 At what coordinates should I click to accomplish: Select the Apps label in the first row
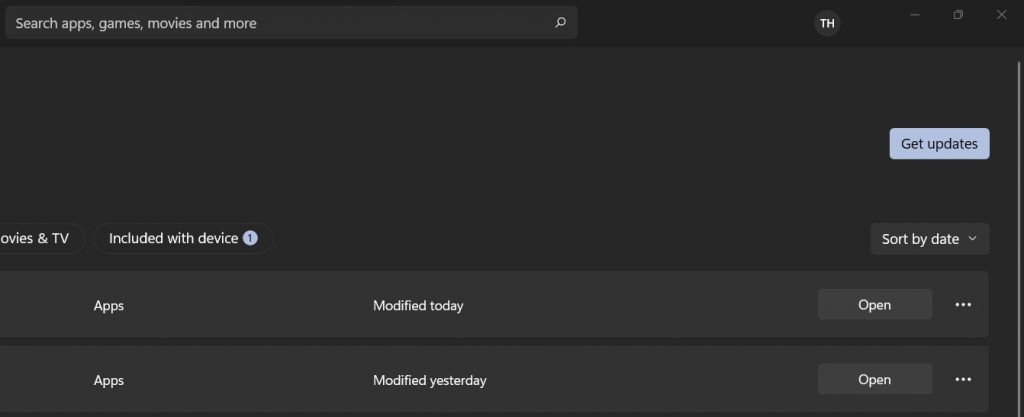(x=108, y=306)
